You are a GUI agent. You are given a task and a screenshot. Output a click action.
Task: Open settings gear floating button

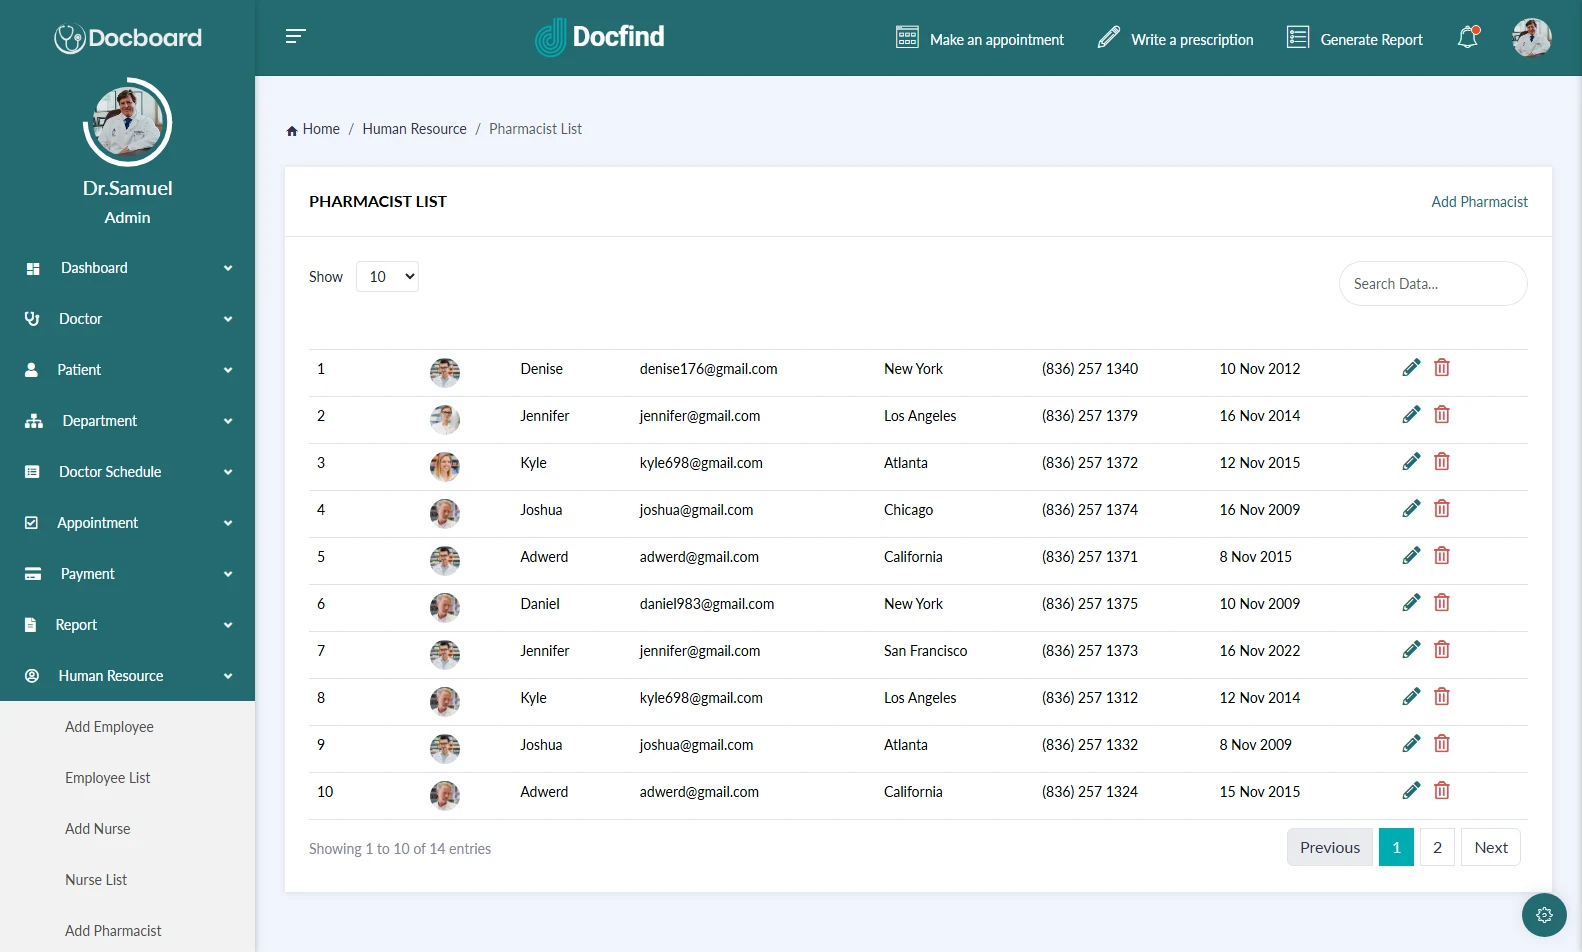1543,914
